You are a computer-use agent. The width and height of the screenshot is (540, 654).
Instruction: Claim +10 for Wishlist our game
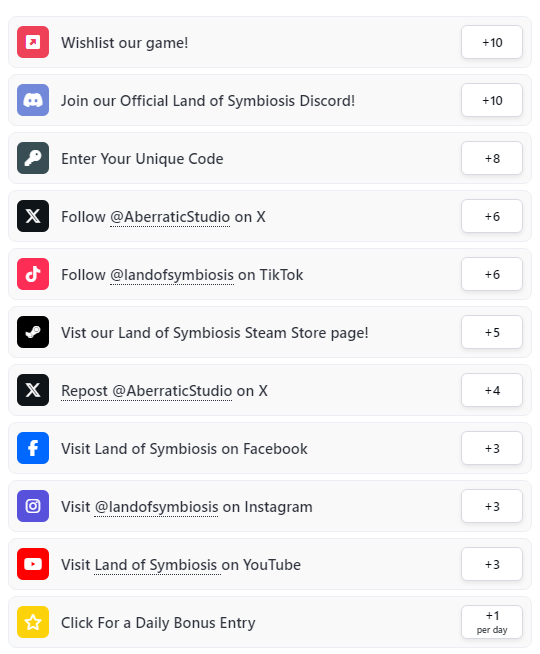492,42
